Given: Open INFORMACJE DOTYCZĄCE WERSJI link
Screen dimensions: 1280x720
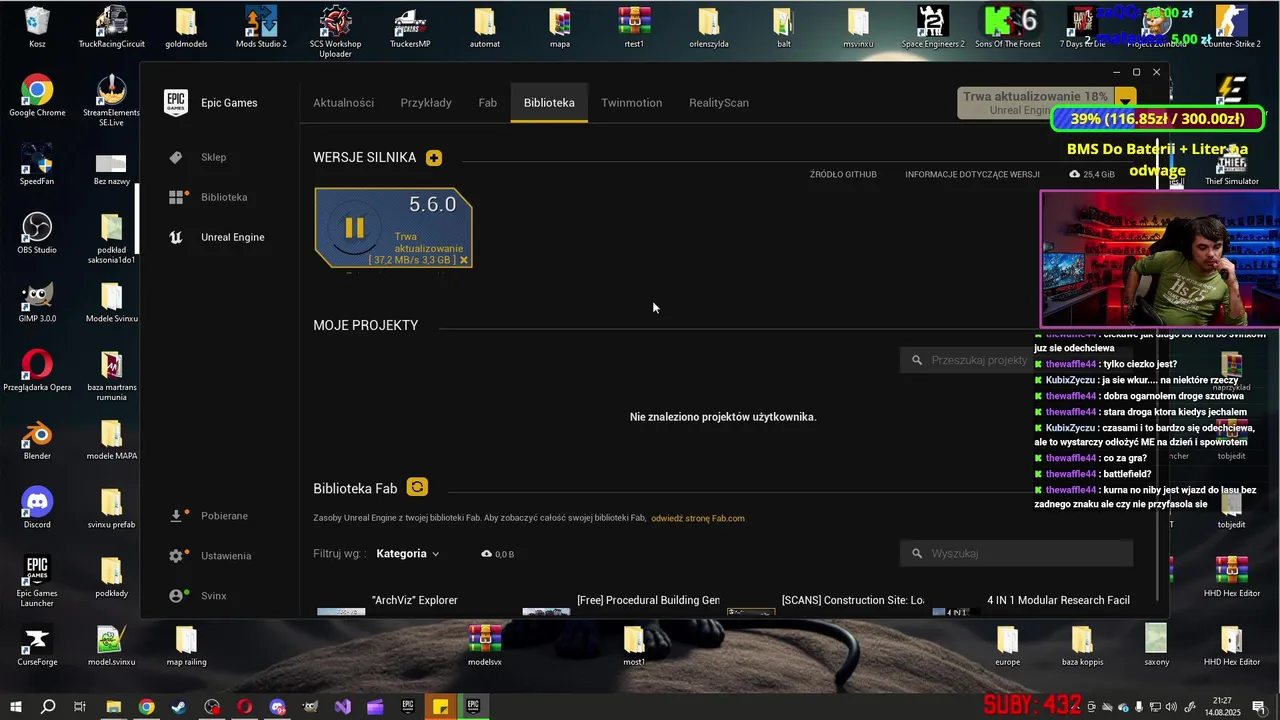Looking at the screenshot, I should pos(972,174).
